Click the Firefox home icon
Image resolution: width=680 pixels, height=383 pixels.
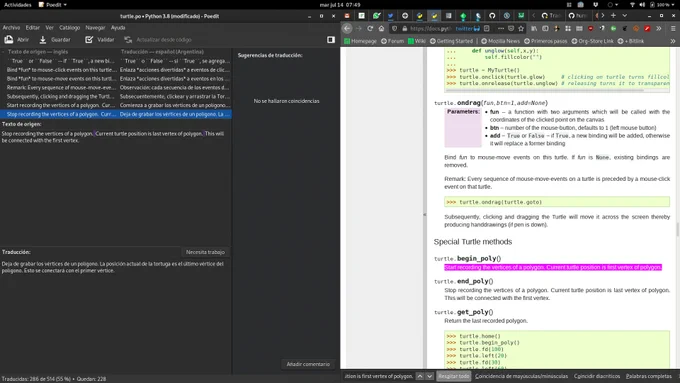pos(381,28)
